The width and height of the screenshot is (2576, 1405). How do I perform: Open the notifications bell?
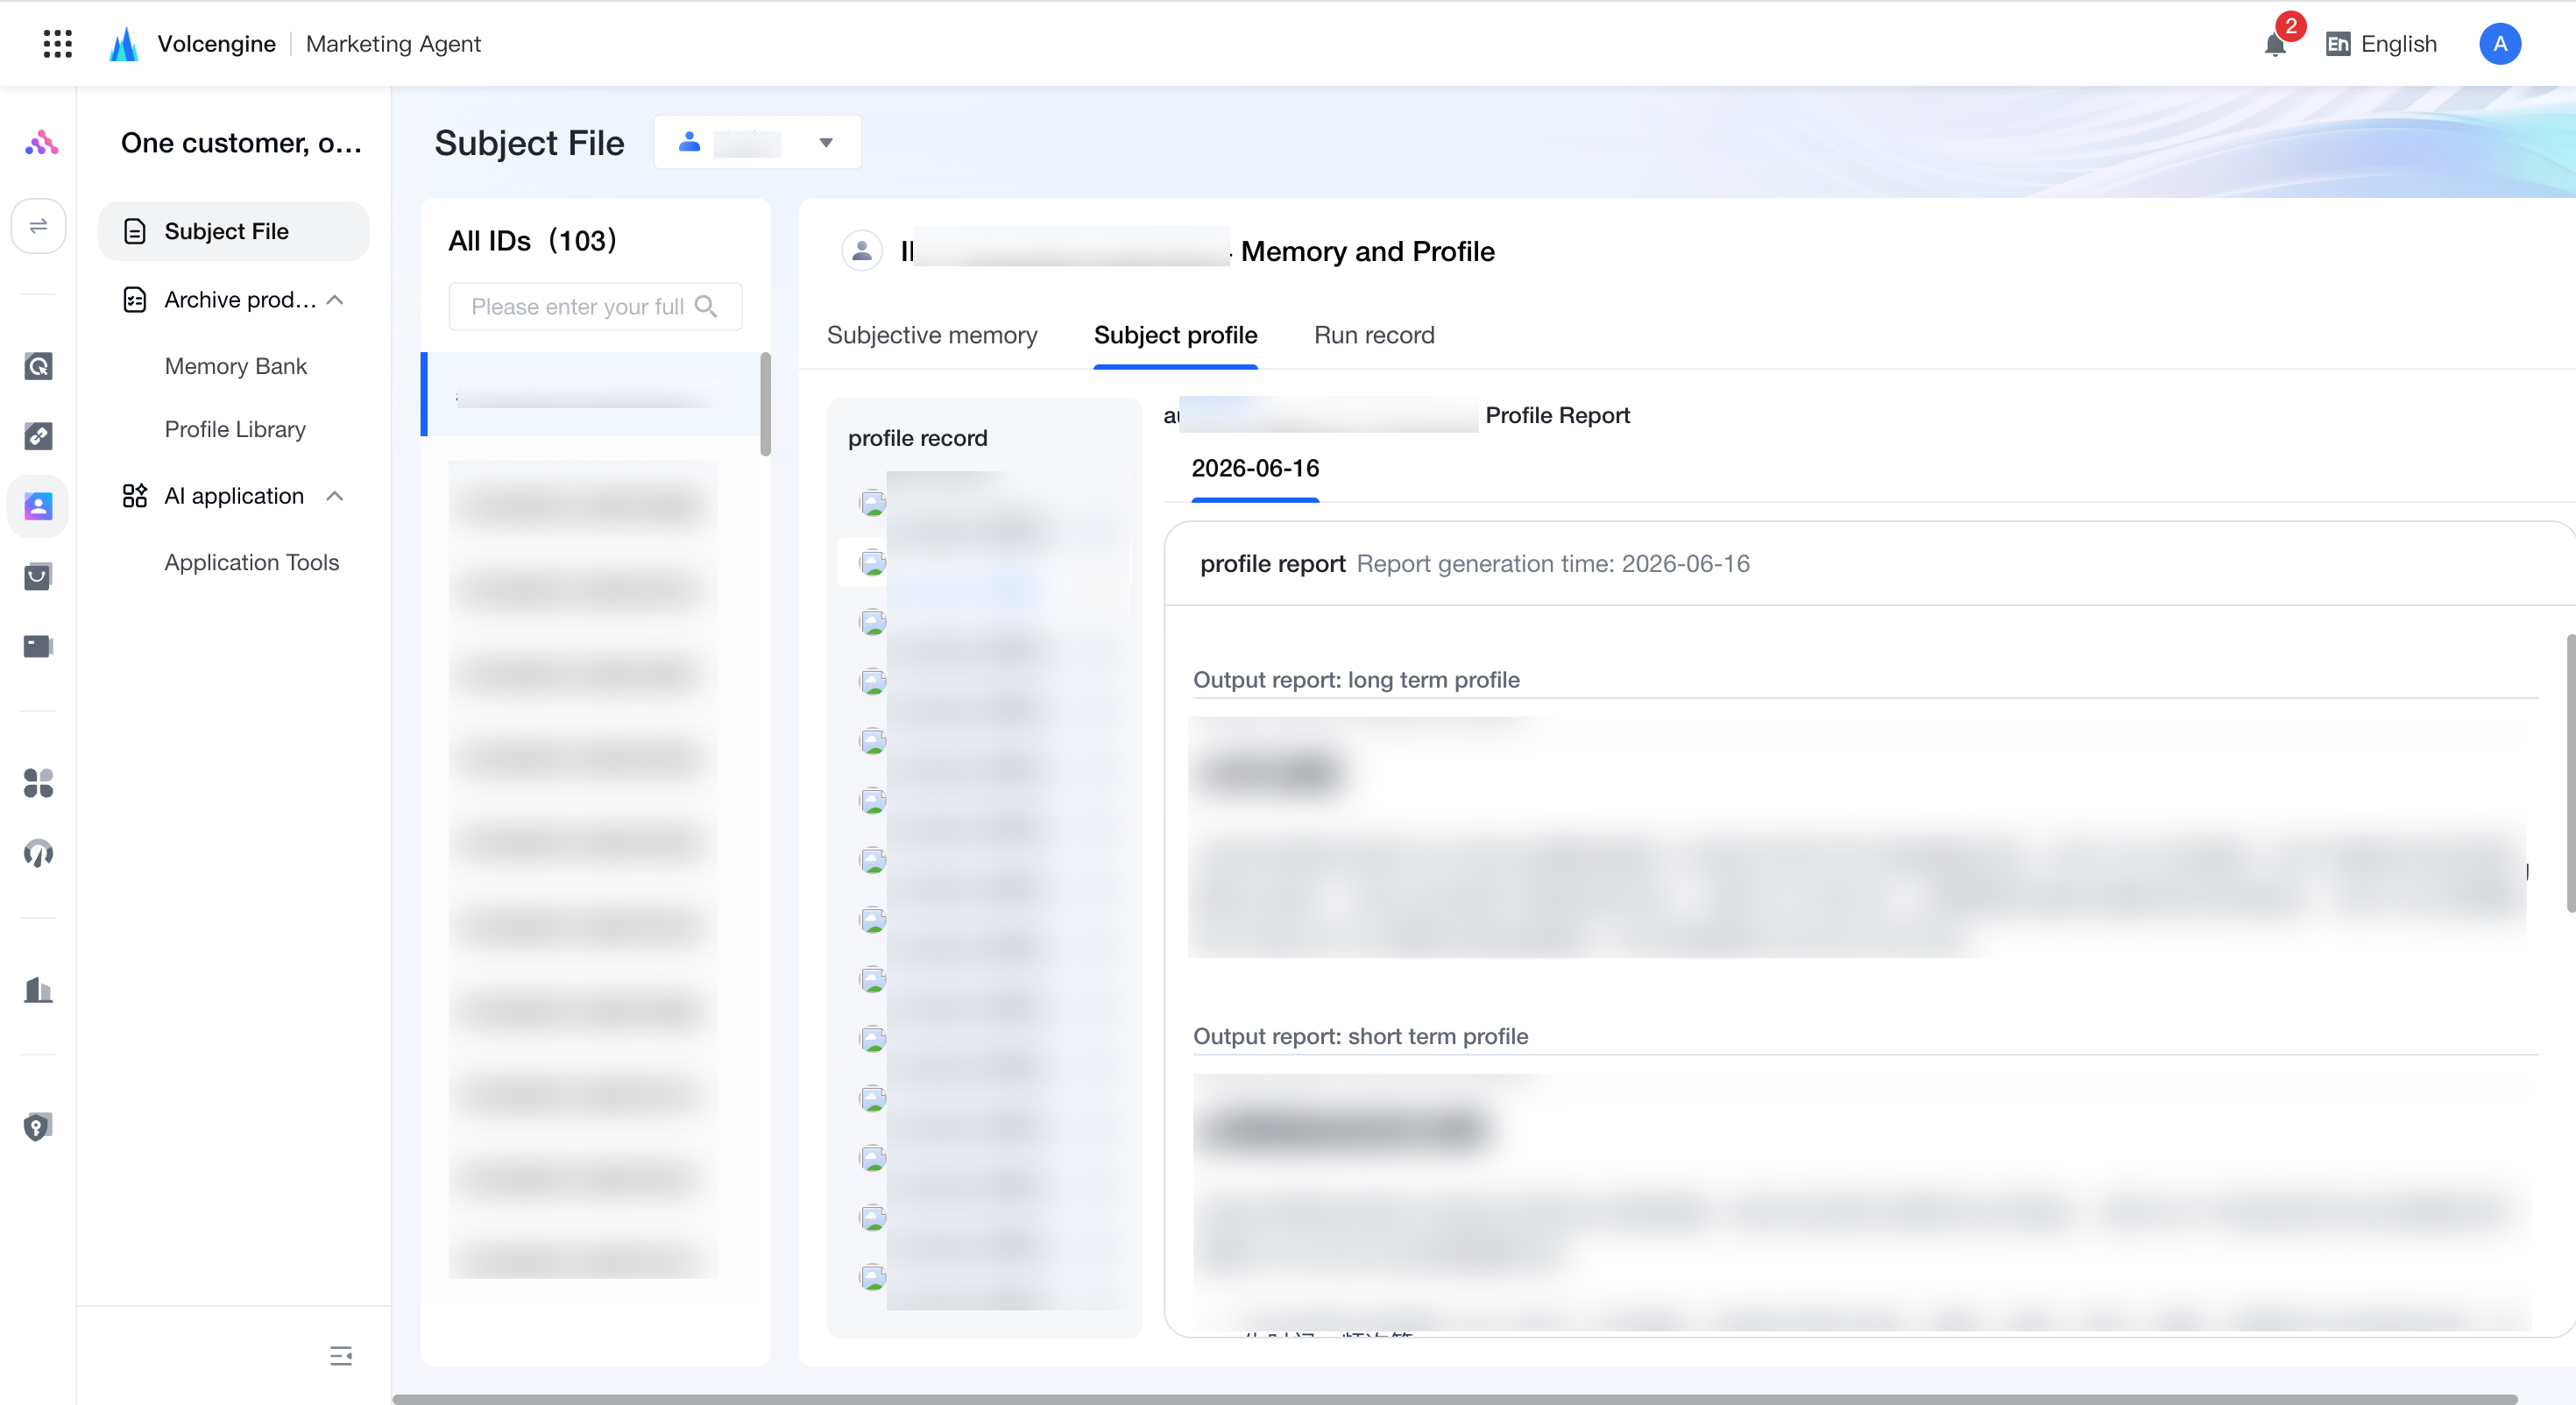coord(2275,44)
